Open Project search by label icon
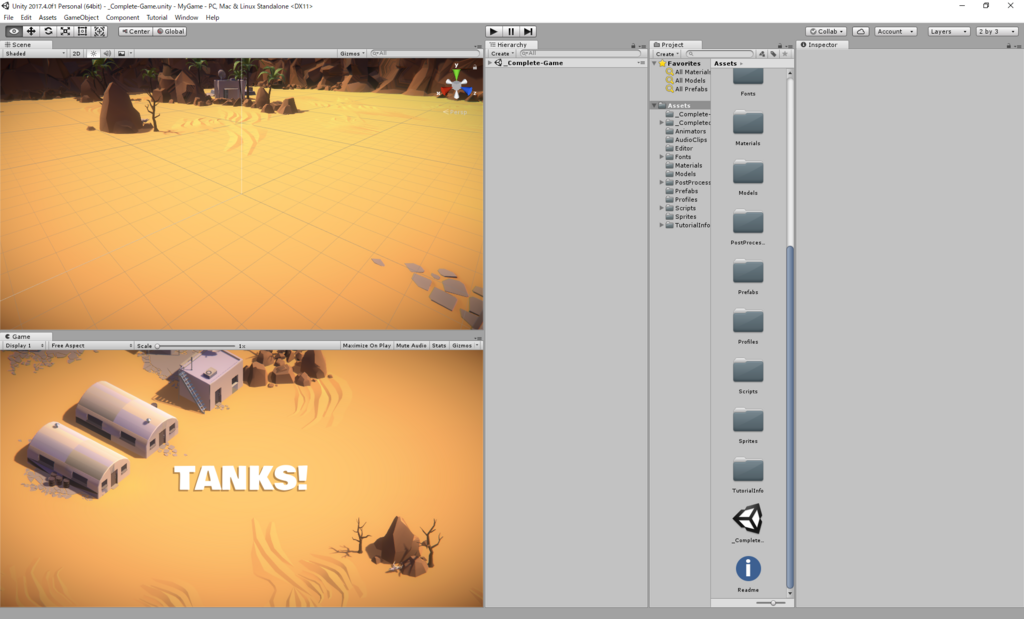The height and width of the screenshot is (619, 1024). (773, 54)
